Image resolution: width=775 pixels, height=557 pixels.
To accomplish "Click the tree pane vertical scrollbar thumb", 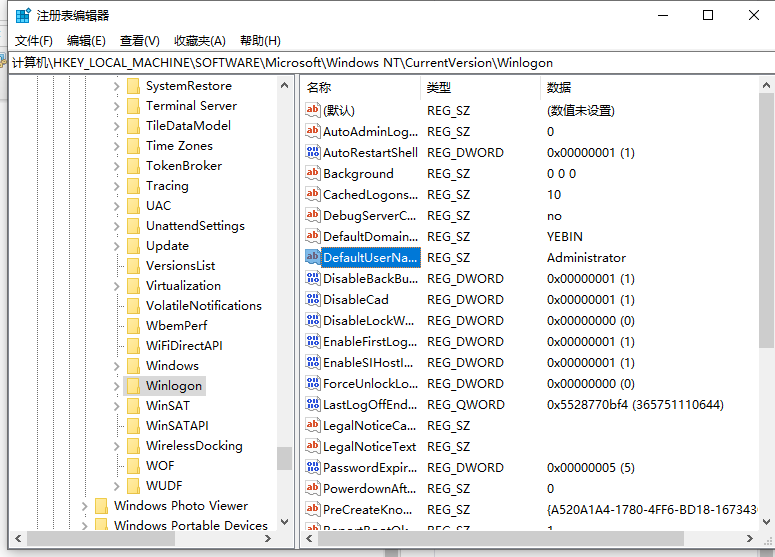I will pyautogui.click(x=285, y=458).
